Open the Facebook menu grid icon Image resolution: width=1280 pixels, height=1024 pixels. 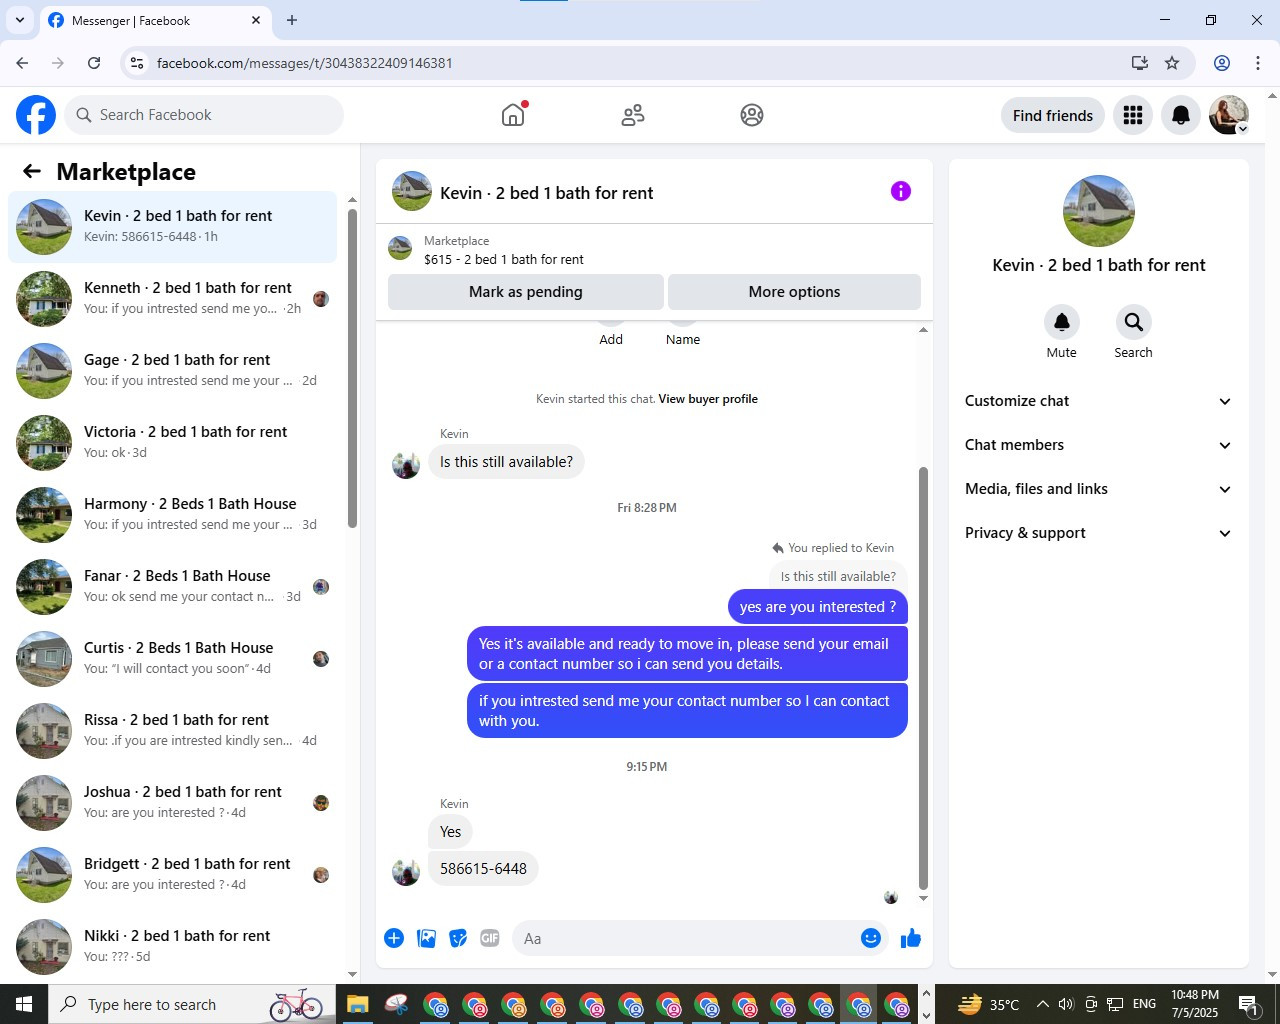pyautogui.click(x=1133, y=115)
